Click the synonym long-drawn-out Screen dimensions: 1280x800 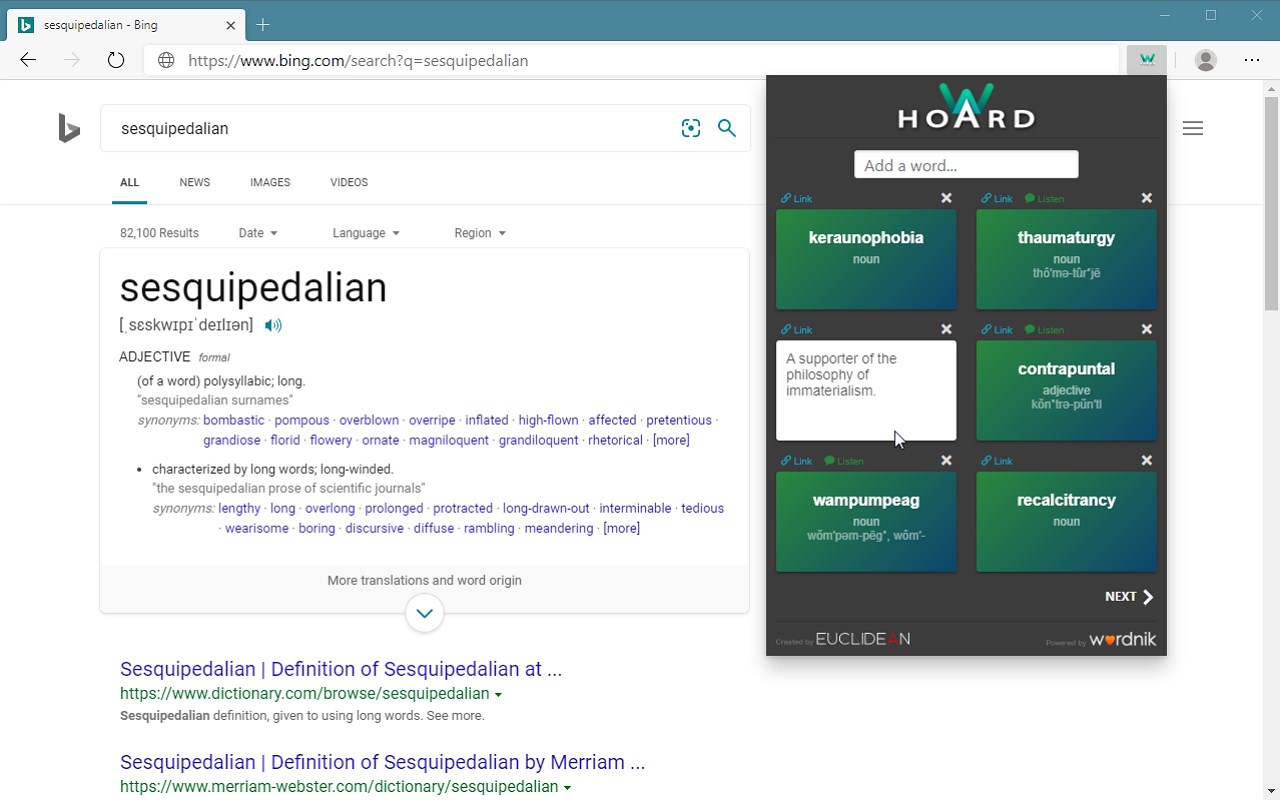click(x=546, y=508)
